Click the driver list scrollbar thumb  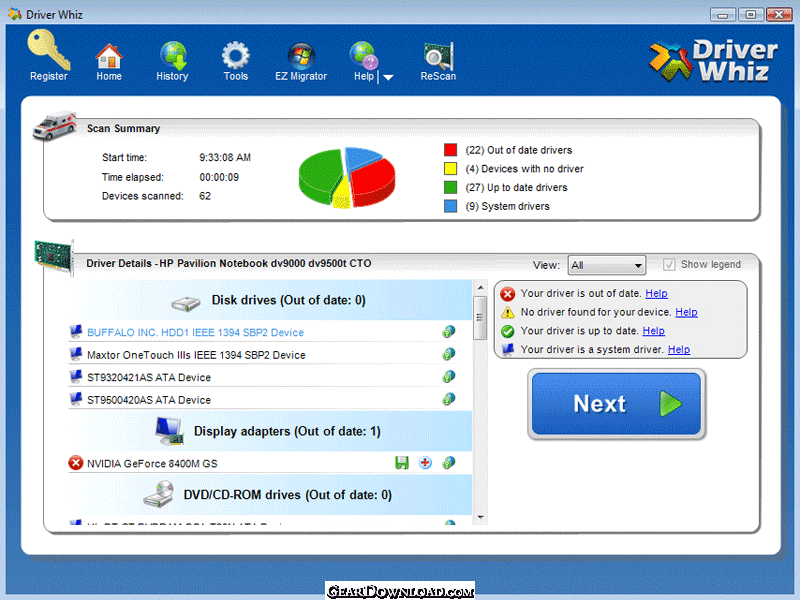coord(480,318)
